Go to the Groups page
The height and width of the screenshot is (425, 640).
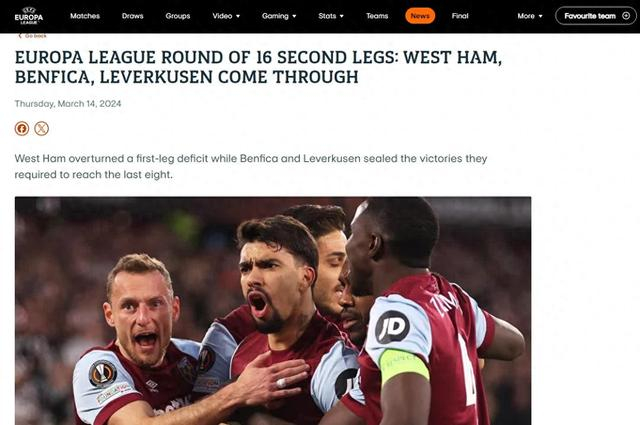178,16
